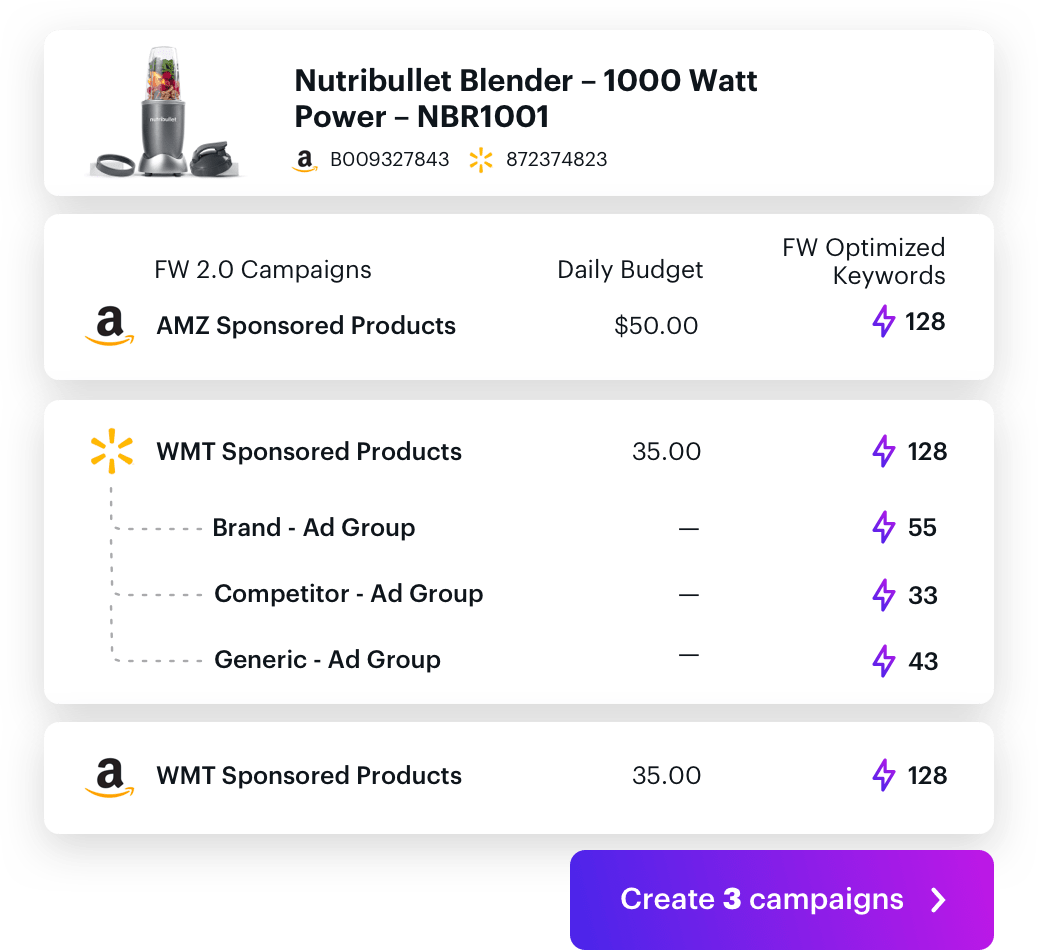
Task: Click the Amazon ASIN B009327843
Action: 389,160
